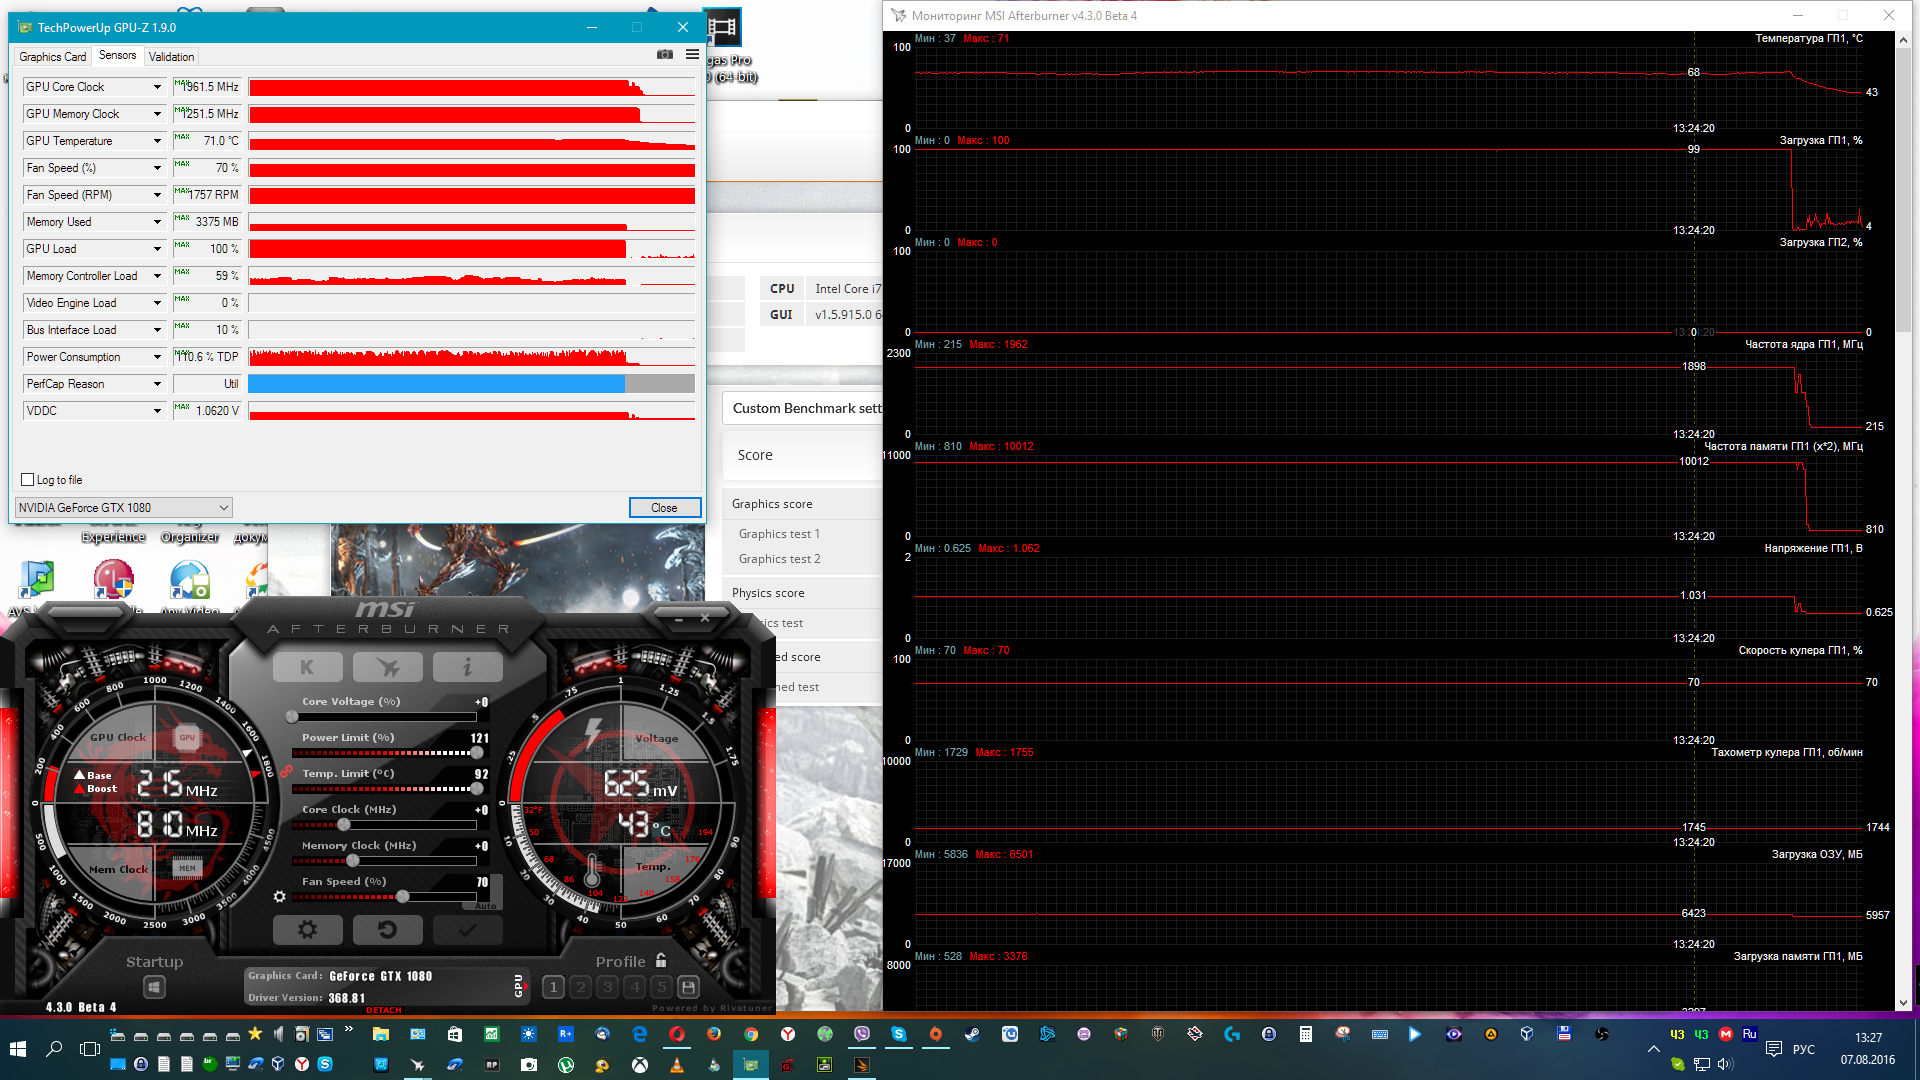Open Afterburner settings gear button
The height and width of the screenshot is (1080, 1920).
pos(307,930)
